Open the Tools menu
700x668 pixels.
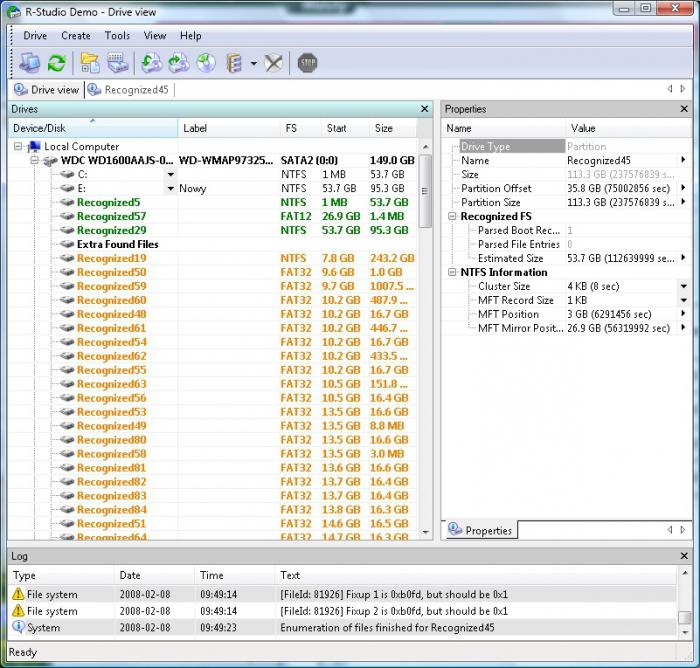pyautogui.click(x=117, y=36)
